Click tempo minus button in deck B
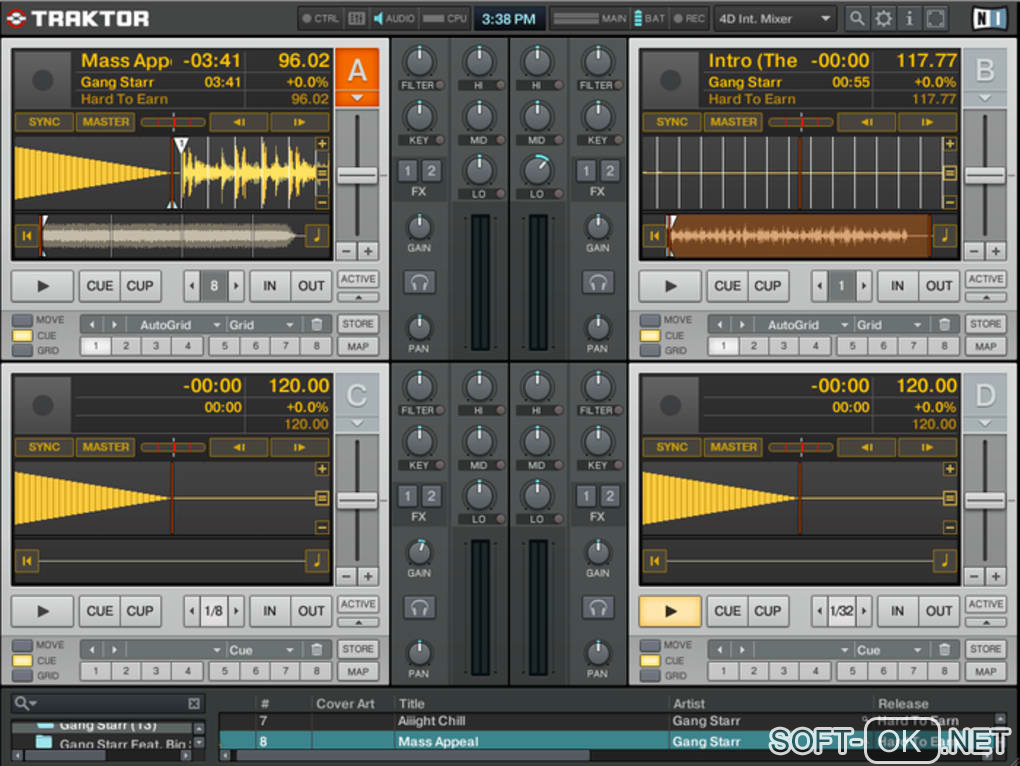1020x766 pixels. [x=974, y=251]
